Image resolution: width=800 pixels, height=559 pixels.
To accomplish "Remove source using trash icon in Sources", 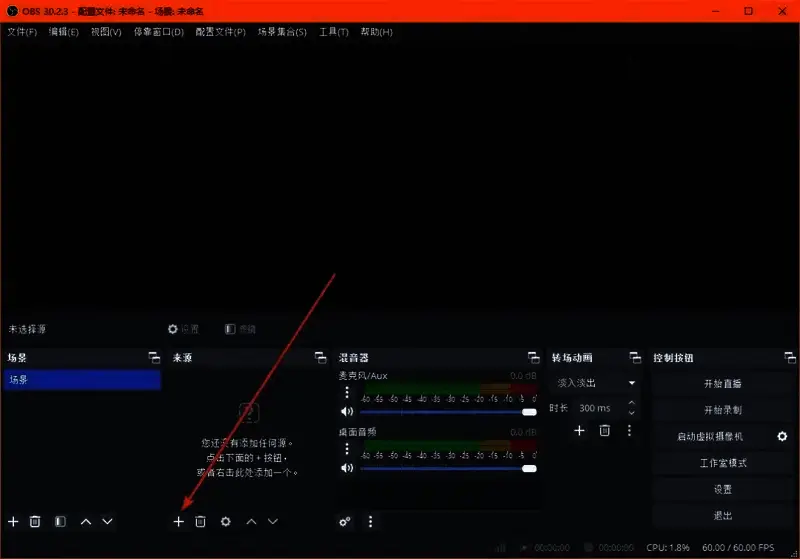I will coord(201,521).
